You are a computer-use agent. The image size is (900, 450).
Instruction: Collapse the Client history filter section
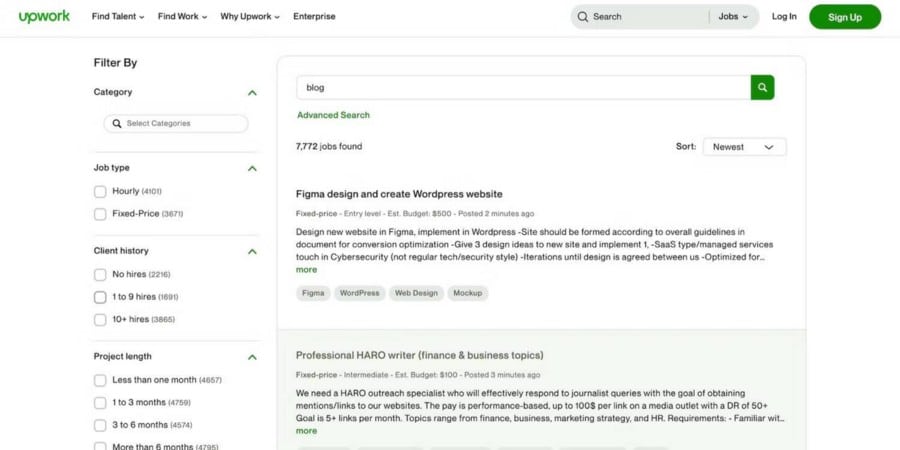[252, 251]
